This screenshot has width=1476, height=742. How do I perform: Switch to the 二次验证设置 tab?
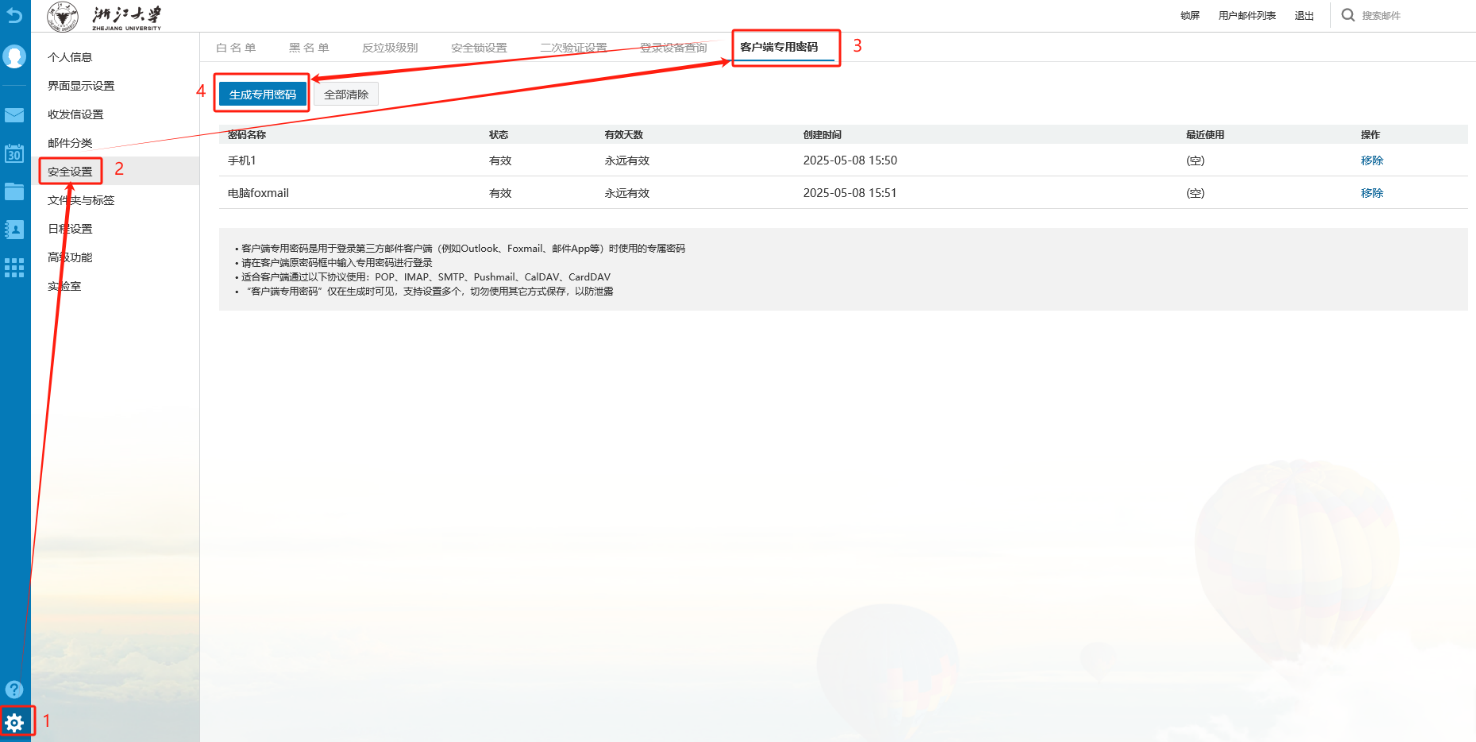tap(573, 48)
